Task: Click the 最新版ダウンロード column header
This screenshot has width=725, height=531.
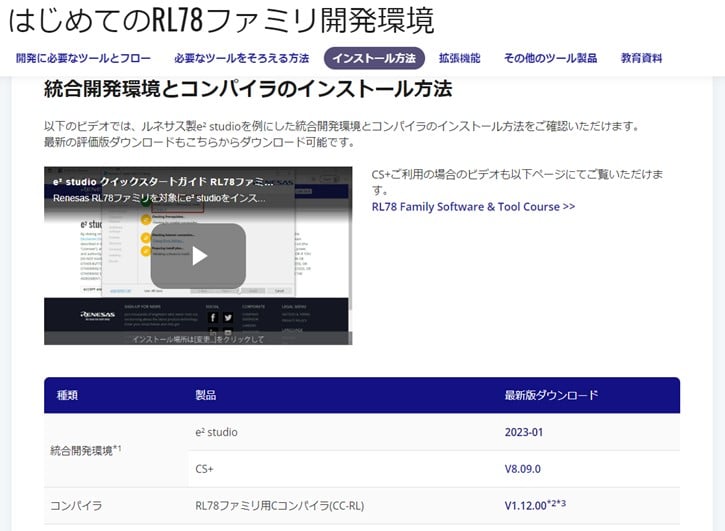Action: click(551, 395)
